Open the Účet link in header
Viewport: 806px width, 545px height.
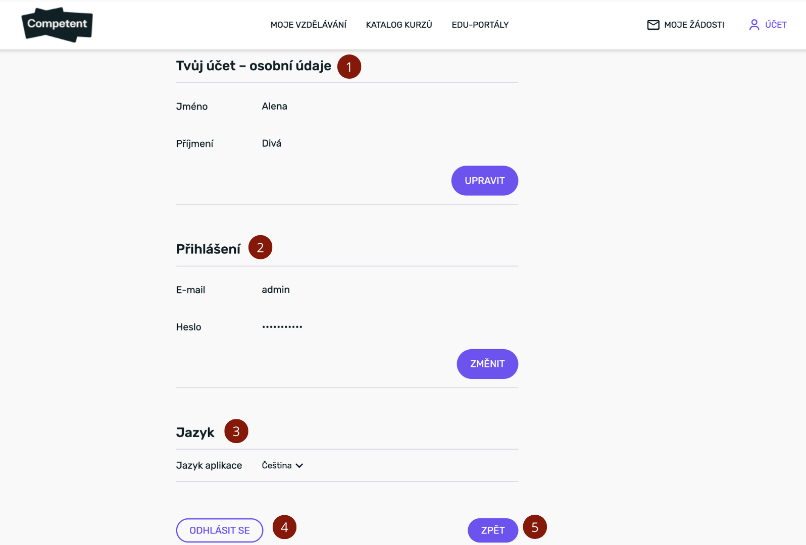775,25
